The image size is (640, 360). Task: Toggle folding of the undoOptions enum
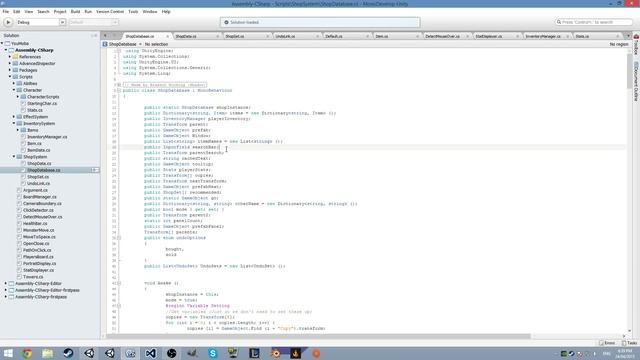click(x=119, y=238)
